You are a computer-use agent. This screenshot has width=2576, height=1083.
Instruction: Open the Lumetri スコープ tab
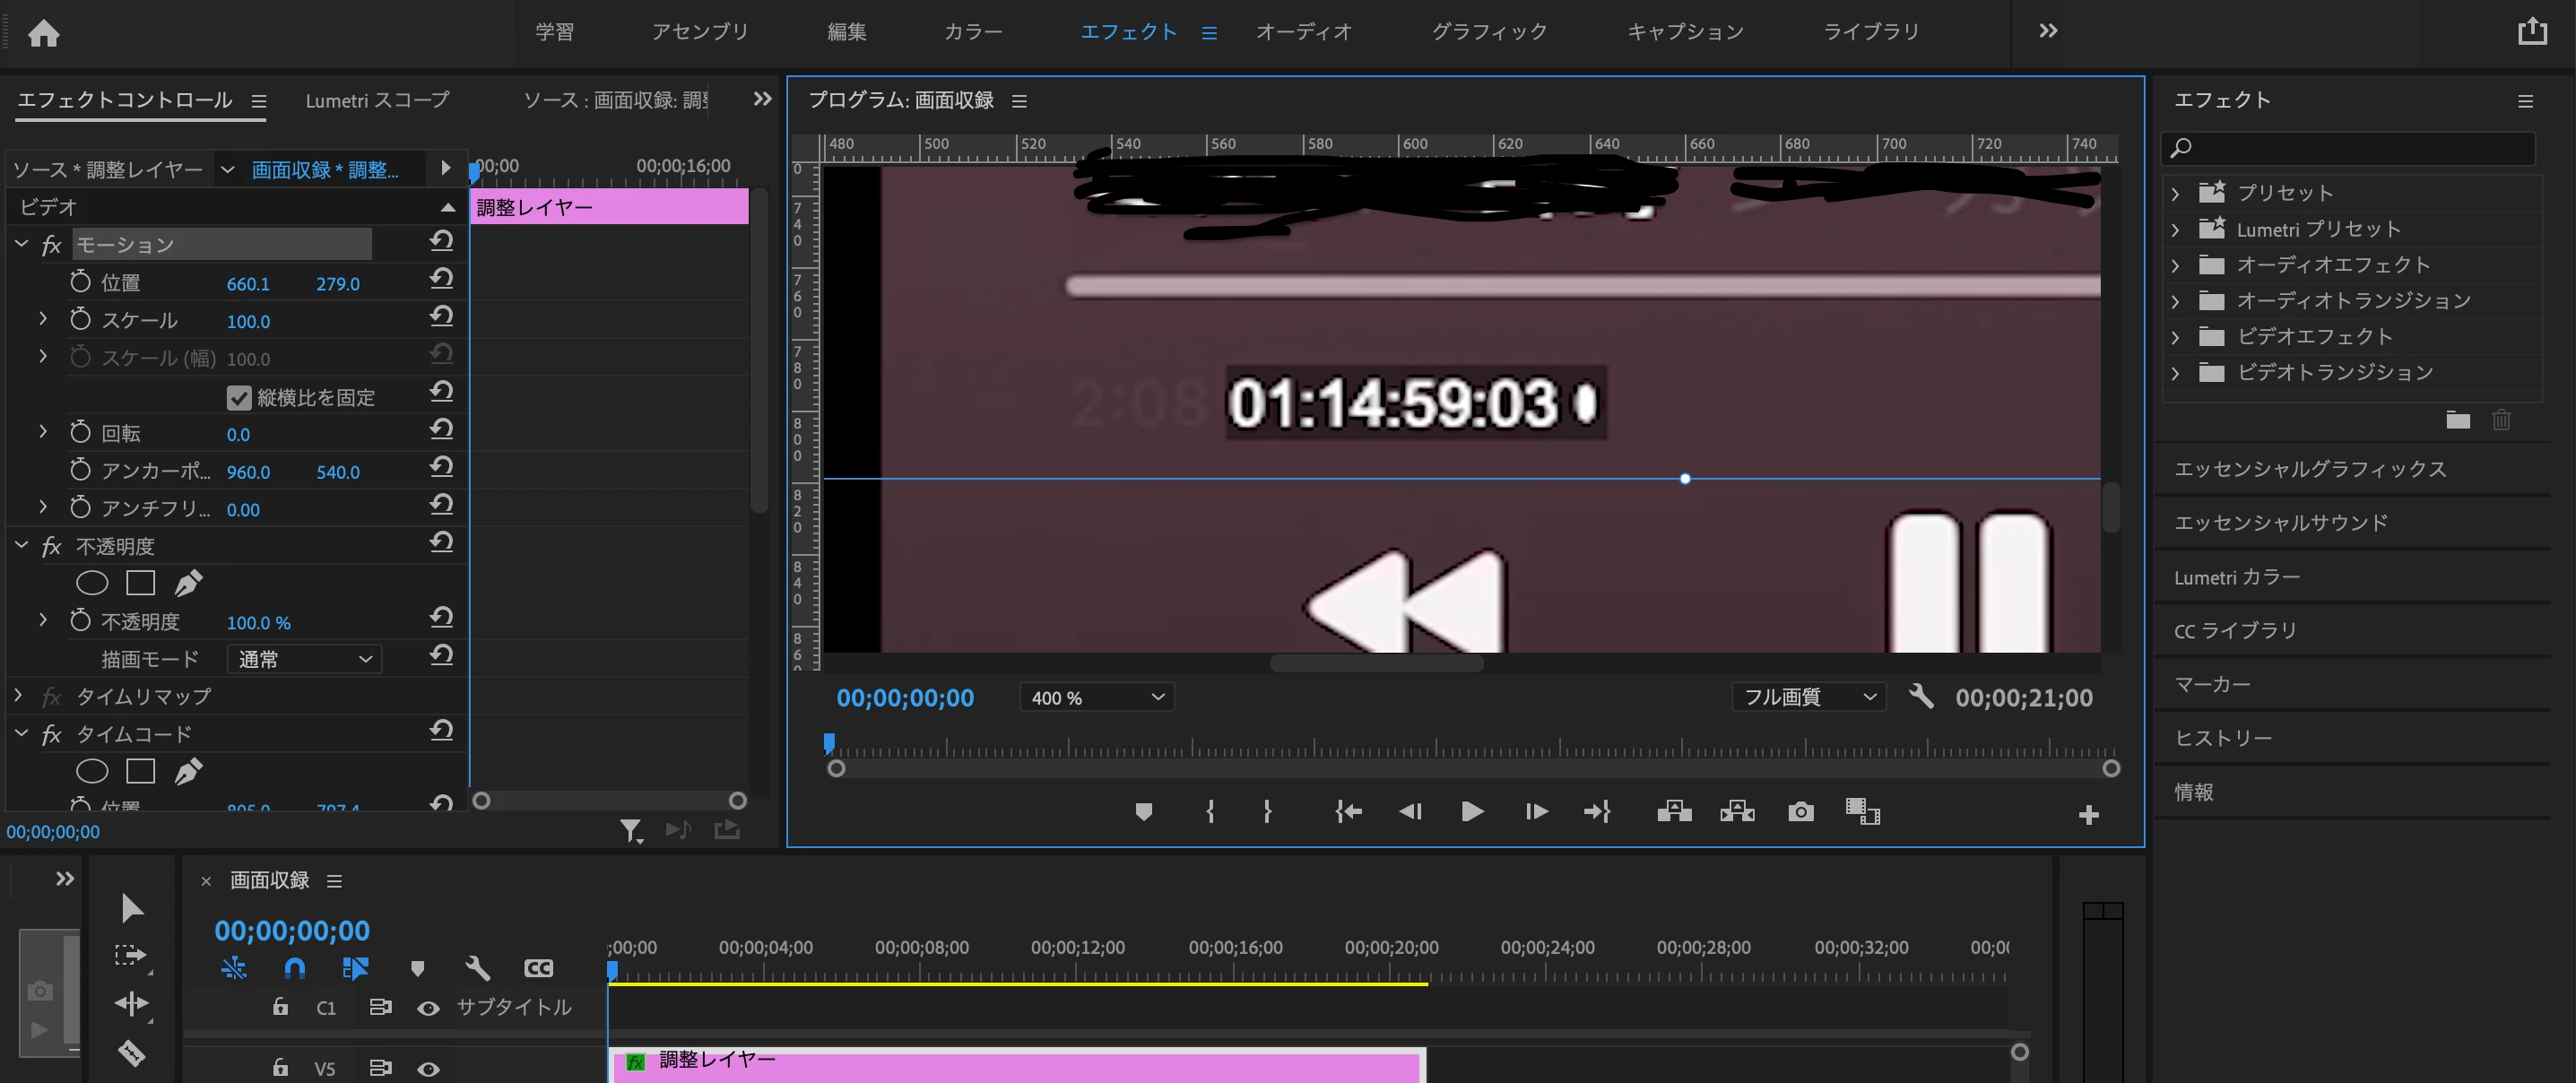pos(377,100)
